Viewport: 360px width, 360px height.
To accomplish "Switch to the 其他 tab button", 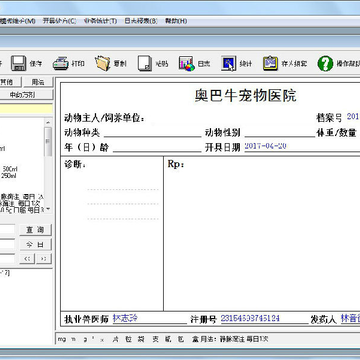I will [x=11, y=82].
